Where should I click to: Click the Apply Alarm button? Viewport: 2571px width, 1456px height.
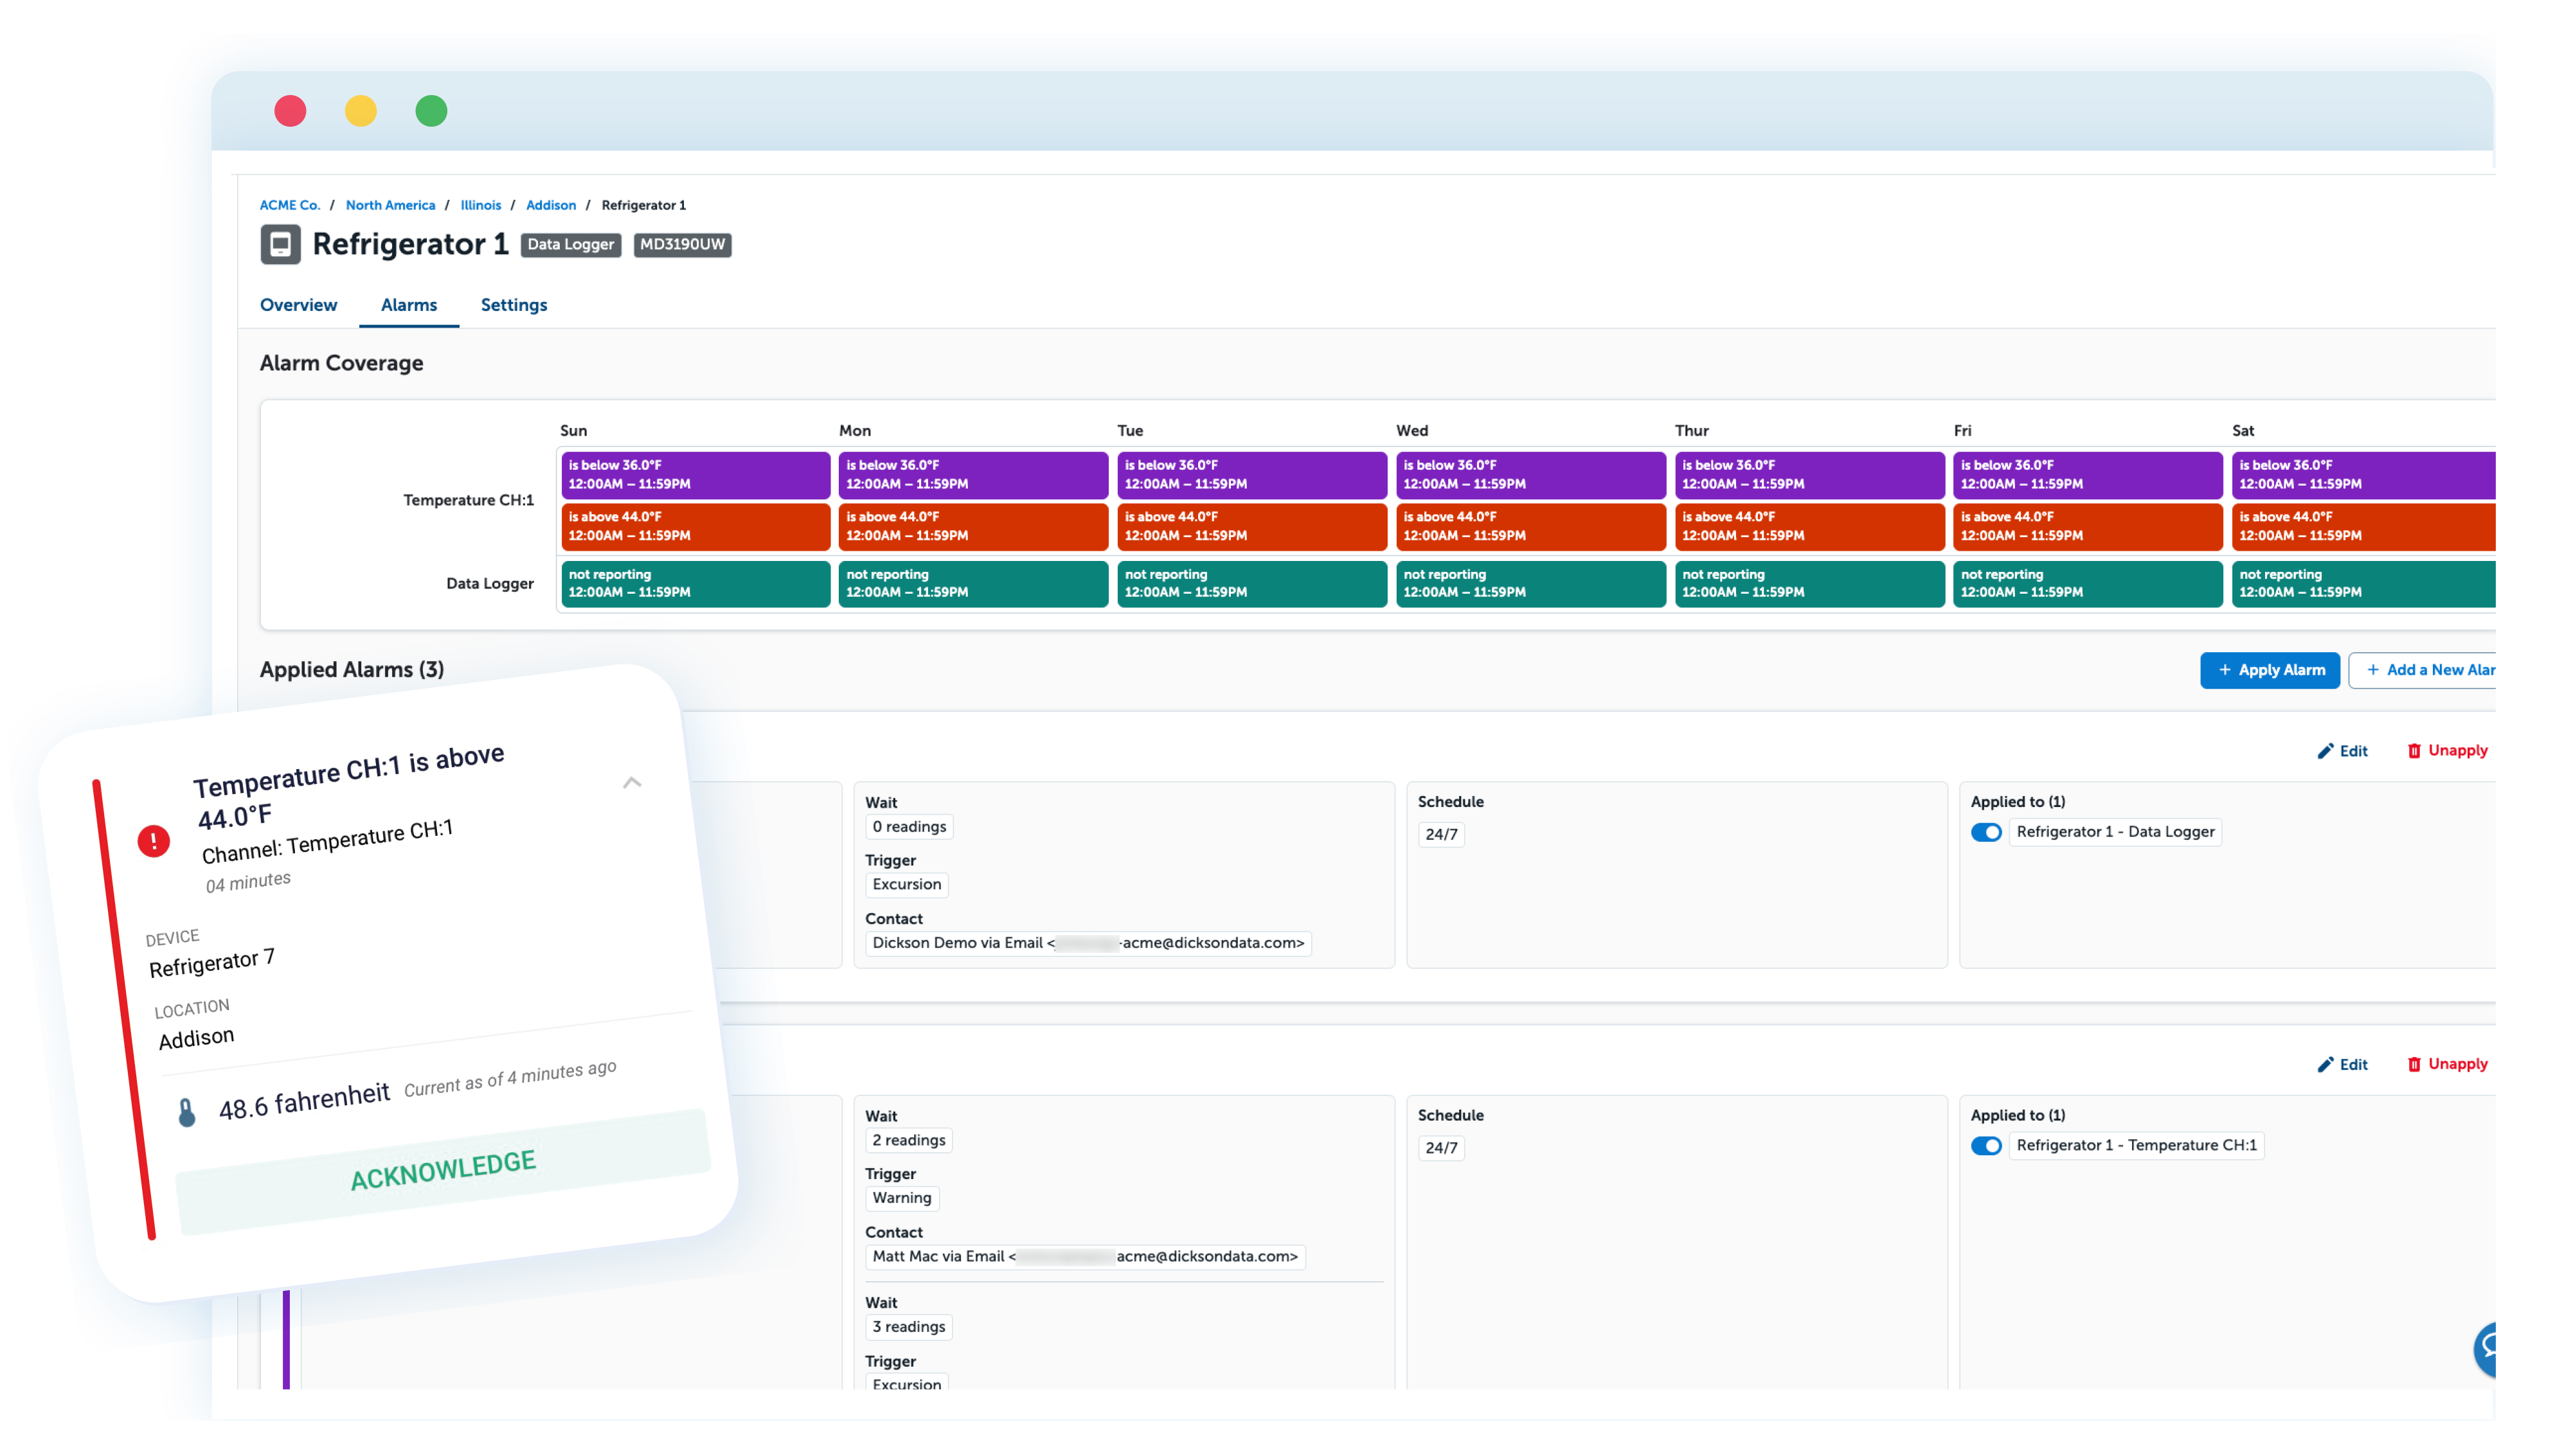(x=2269, y=670)
